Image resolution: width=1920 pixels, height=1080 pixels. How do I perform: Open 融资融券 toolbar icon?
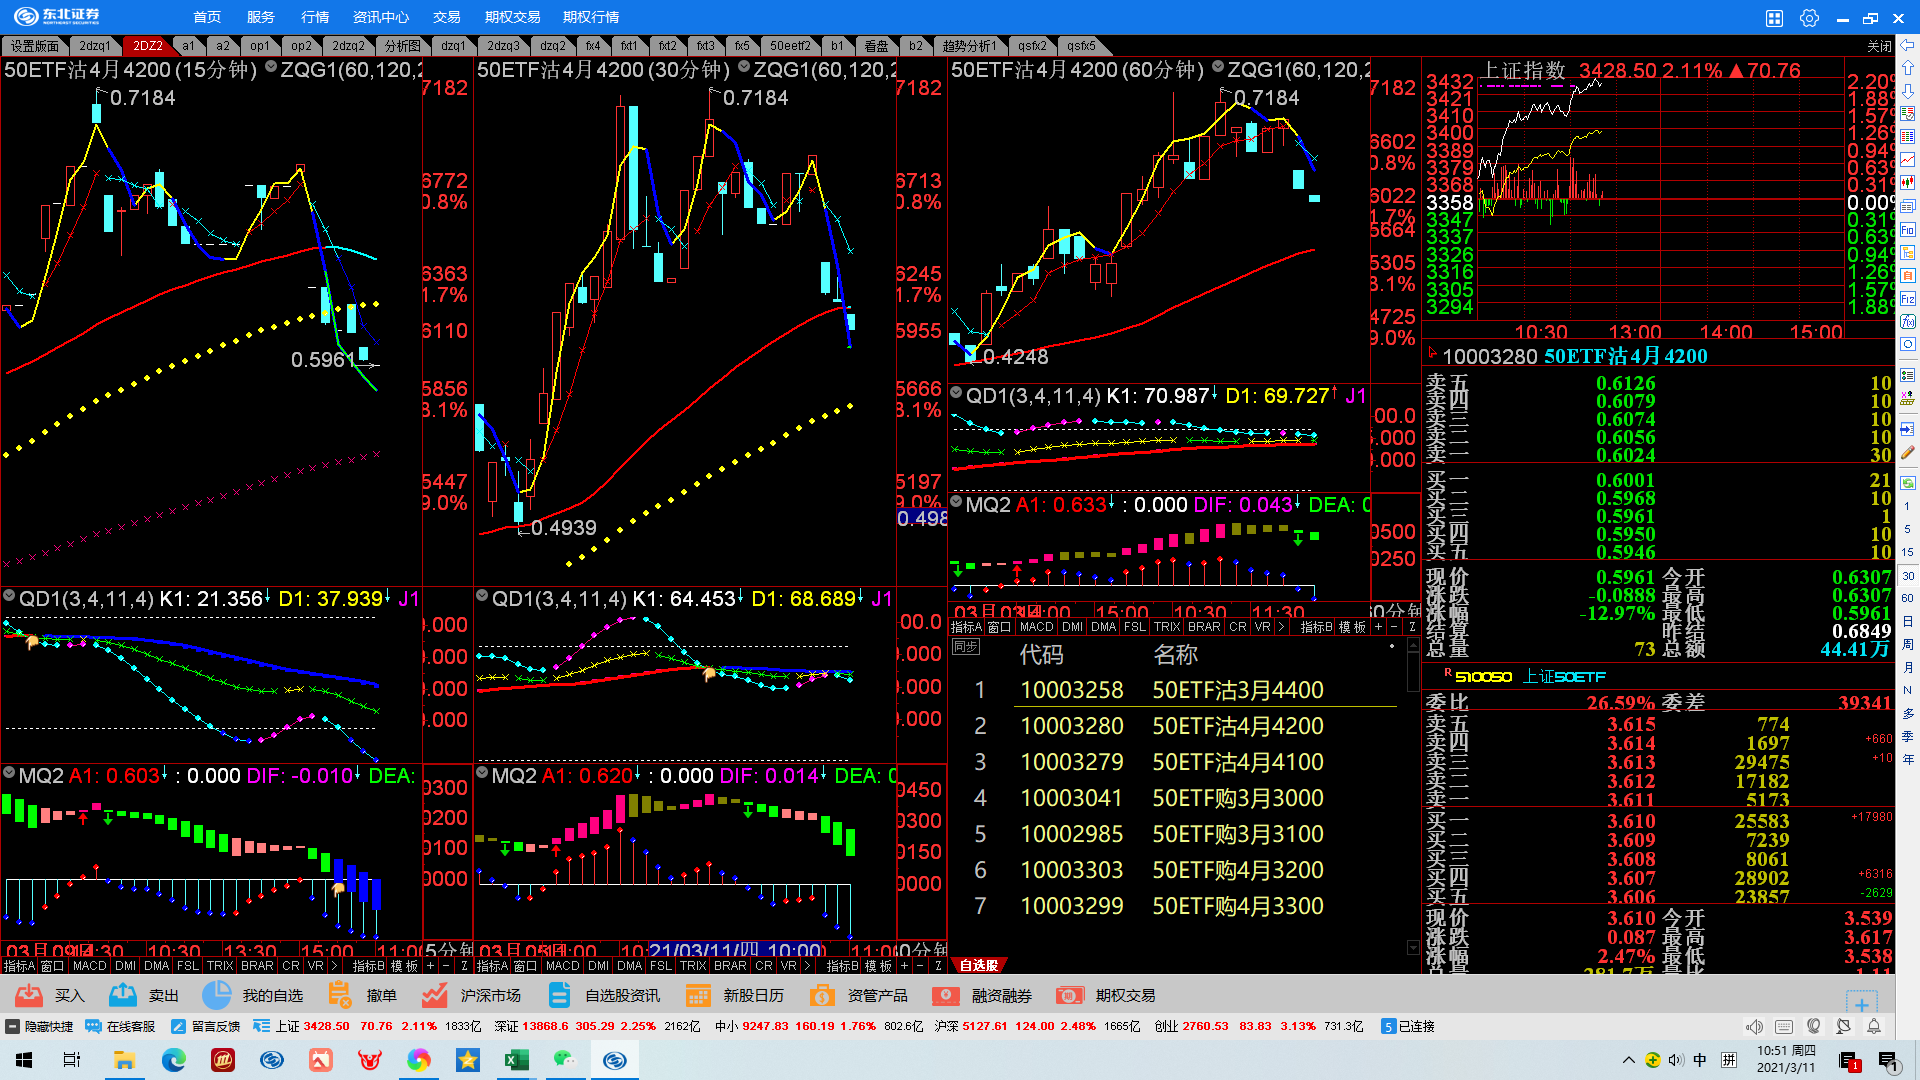click(x=946, y=995)
